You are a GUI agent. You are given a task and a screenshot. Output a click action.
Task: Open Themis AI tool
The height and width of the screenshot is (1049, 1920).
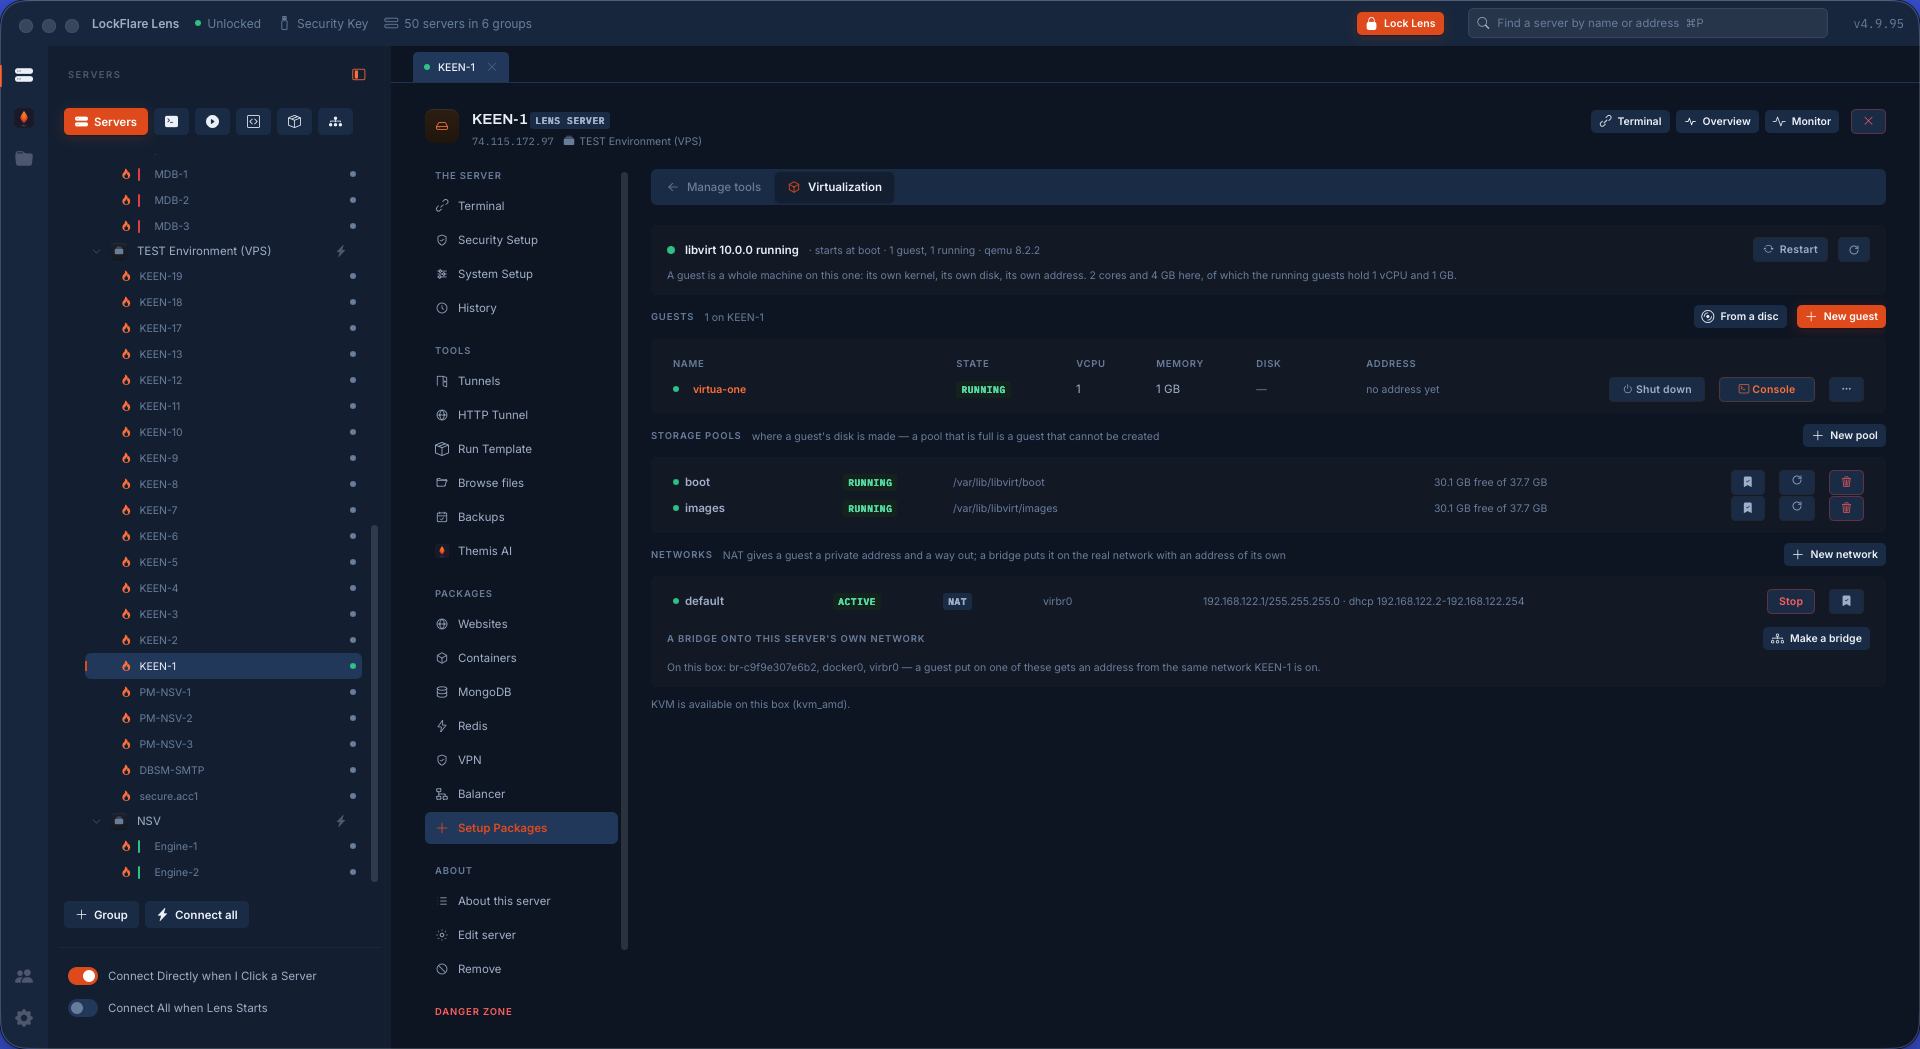tap(521, 551)
